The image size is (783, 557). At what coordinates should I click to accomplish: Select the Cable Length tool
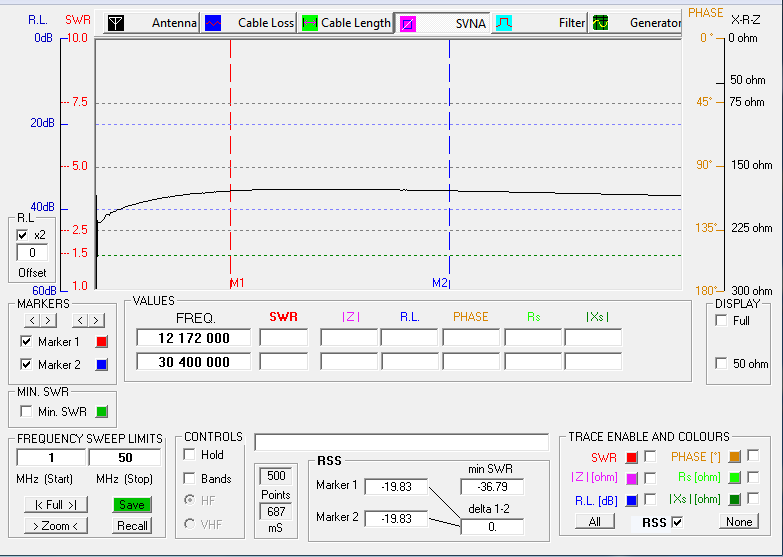346,23
